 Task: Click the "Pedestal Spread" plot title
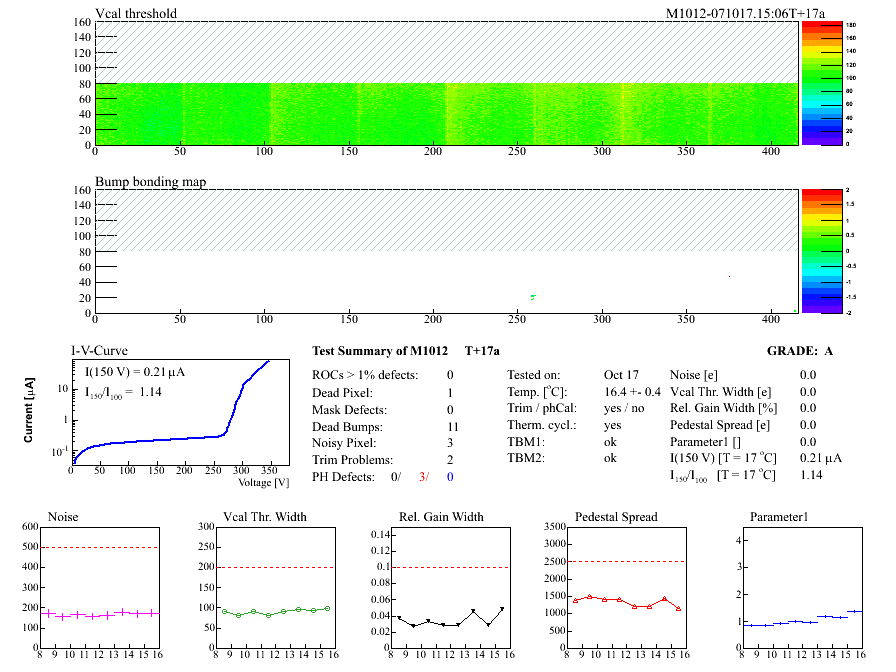click(616, 517)
